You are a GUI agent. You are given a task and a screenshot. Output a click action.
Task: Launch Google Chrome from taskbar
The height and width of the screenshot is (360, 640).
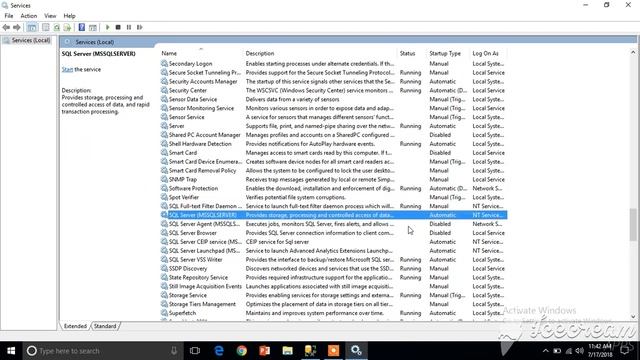click(242, 351)
